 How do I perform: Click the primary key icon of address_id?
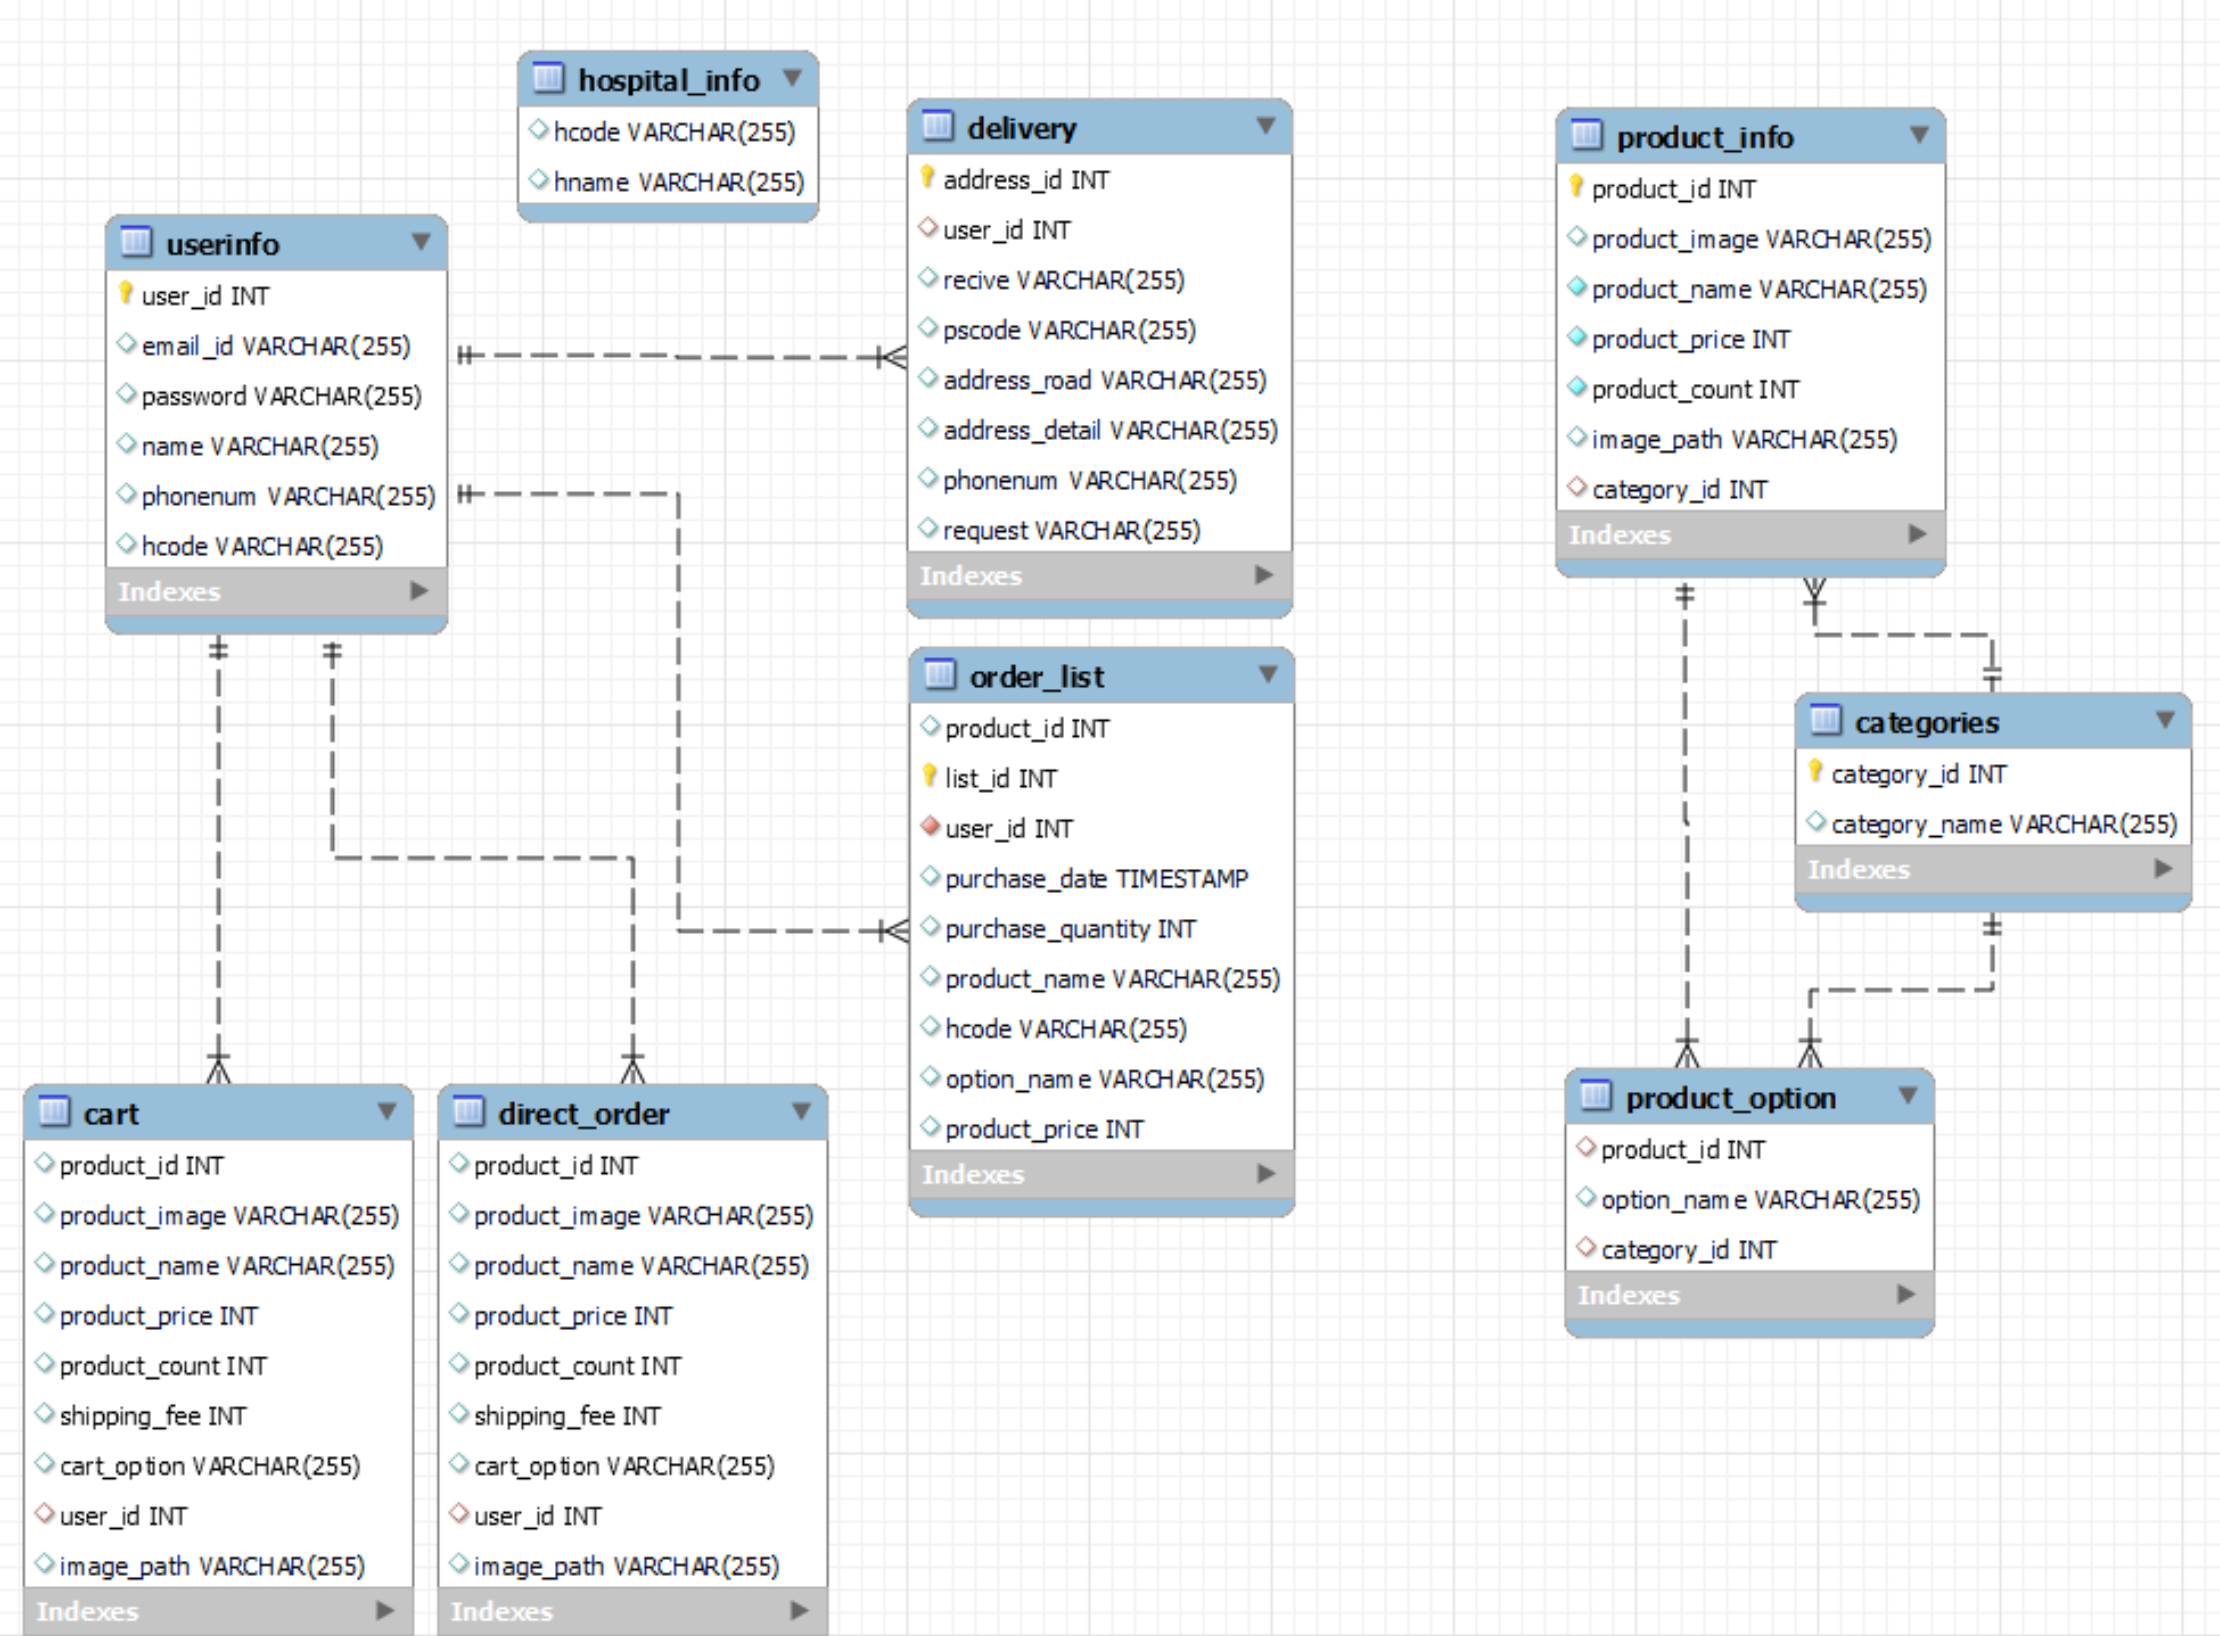[x=927, y=178]
